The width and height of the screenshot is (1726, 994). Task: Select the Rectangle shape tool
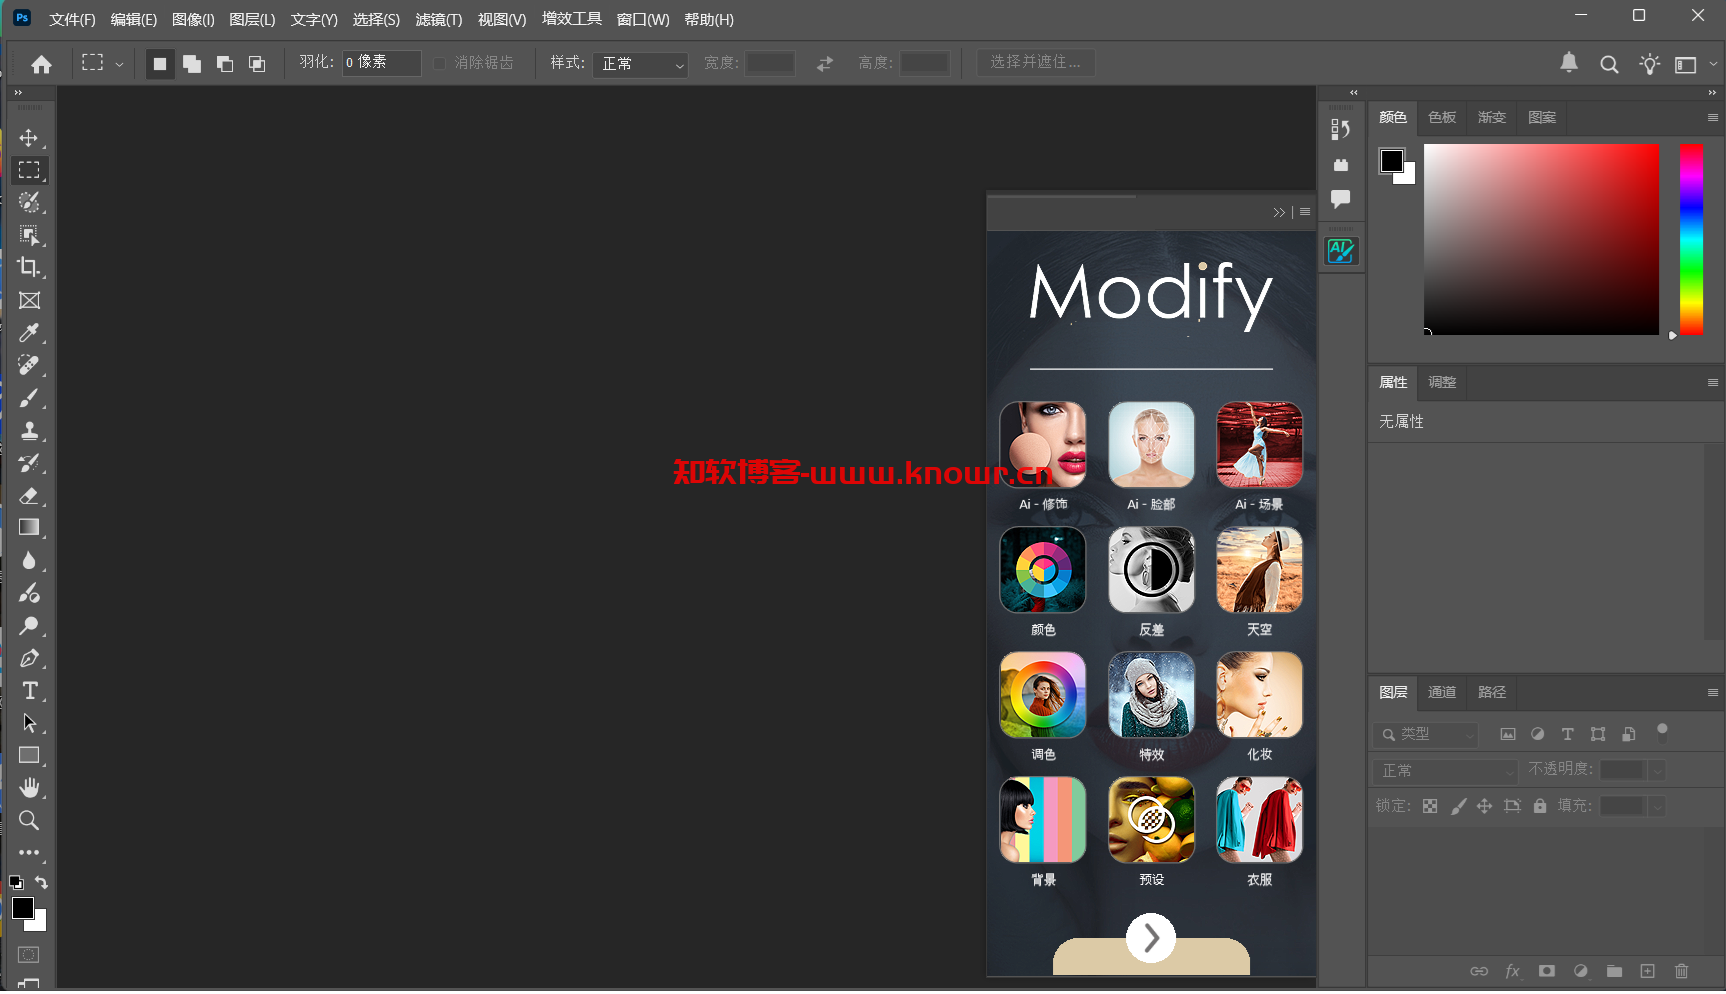coord(29,755)
